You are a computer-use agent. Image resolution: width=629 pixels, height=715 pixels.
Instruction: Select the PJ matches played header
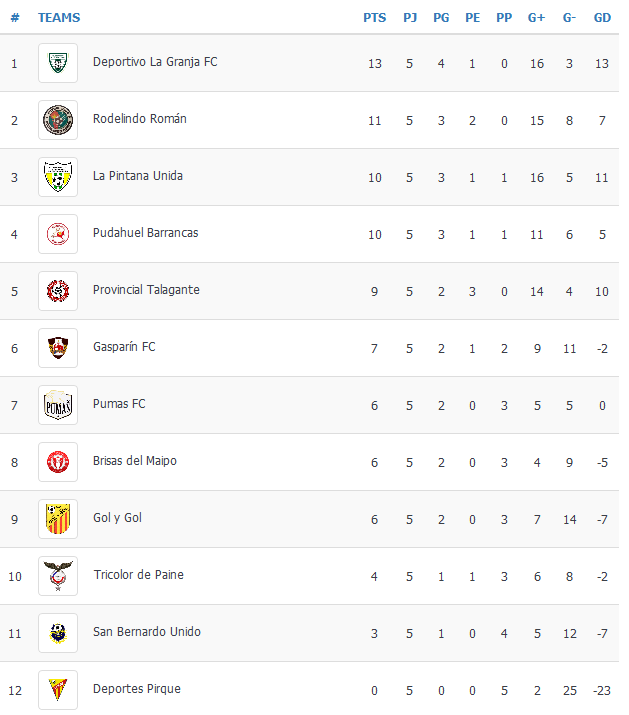click(410, 18)
